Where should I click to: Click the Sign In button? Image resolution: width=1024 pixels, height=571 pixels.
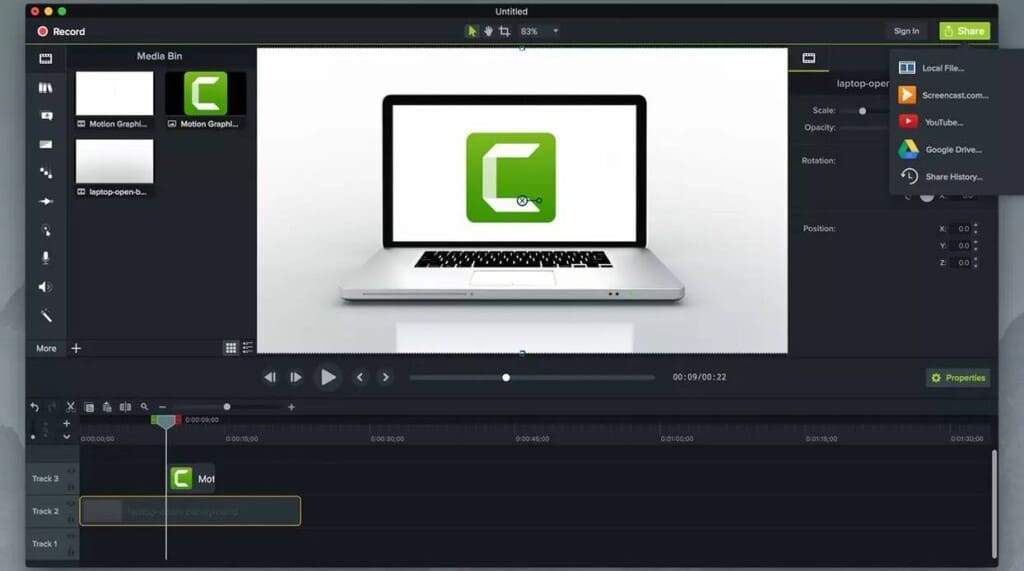coord(906,31)
